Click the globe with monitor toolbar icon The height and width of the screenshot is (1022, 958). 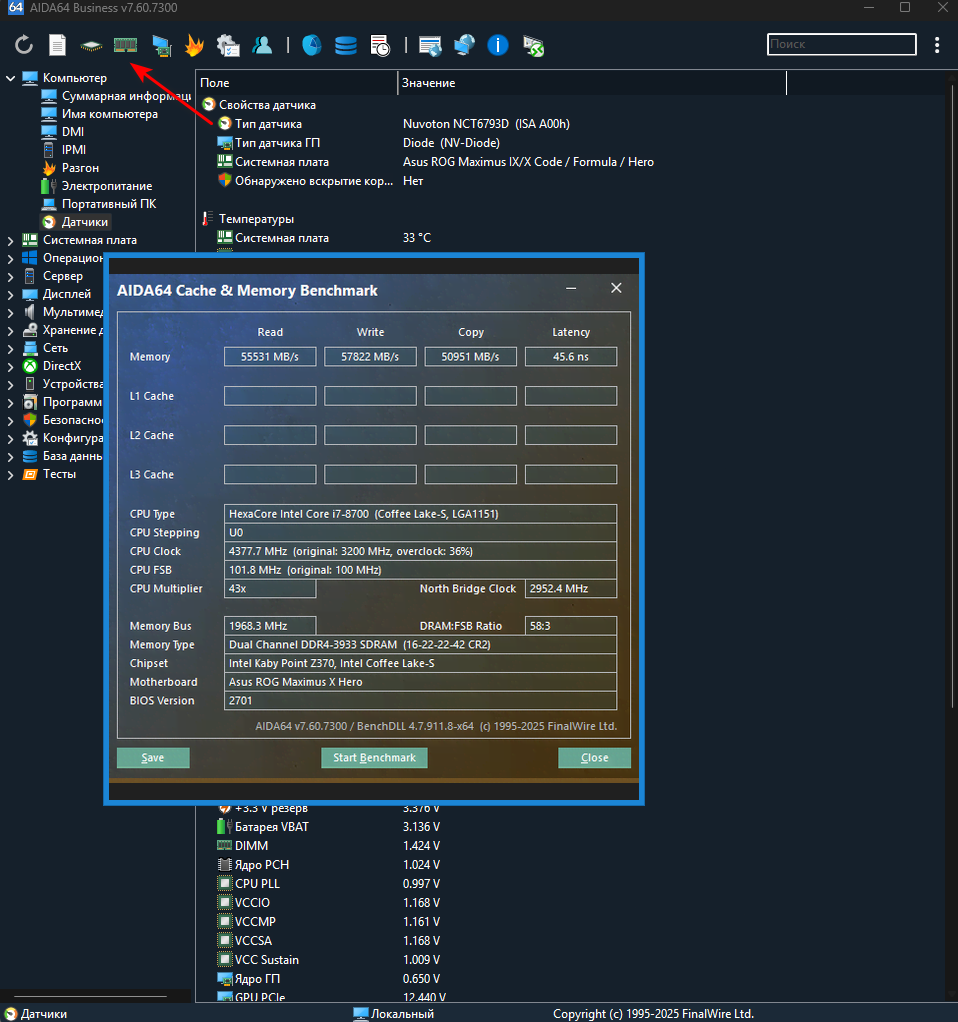(x=464, y=45)
